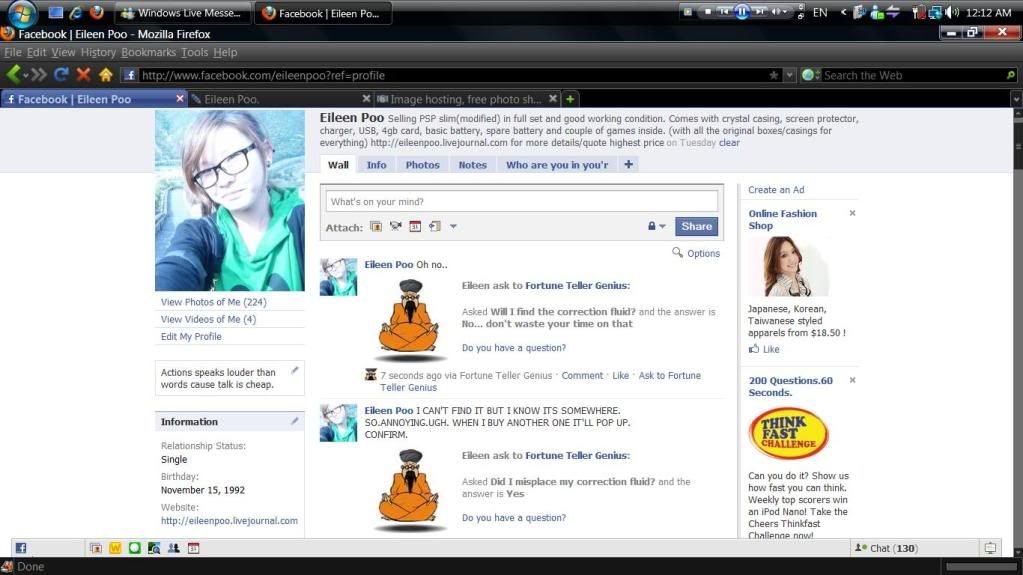1023x575 pixels.
Task: Open the Tools menu
Action: (194, 52)
